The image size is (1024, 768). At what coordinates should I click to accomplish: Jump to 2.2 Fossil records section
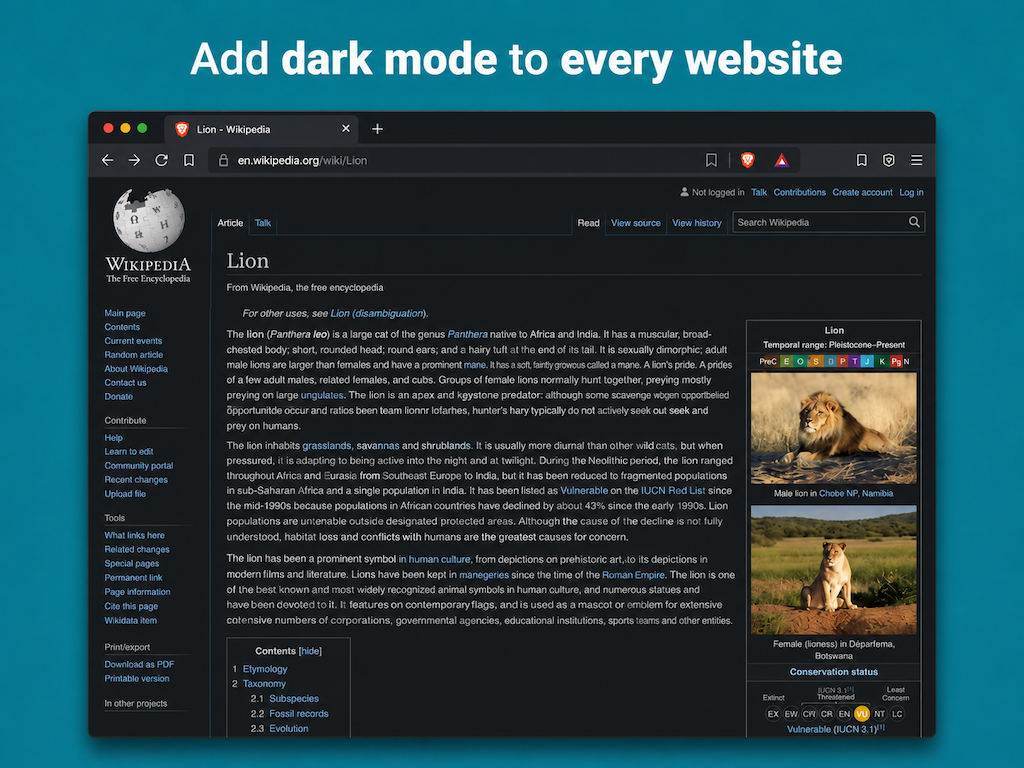[298, 713]
